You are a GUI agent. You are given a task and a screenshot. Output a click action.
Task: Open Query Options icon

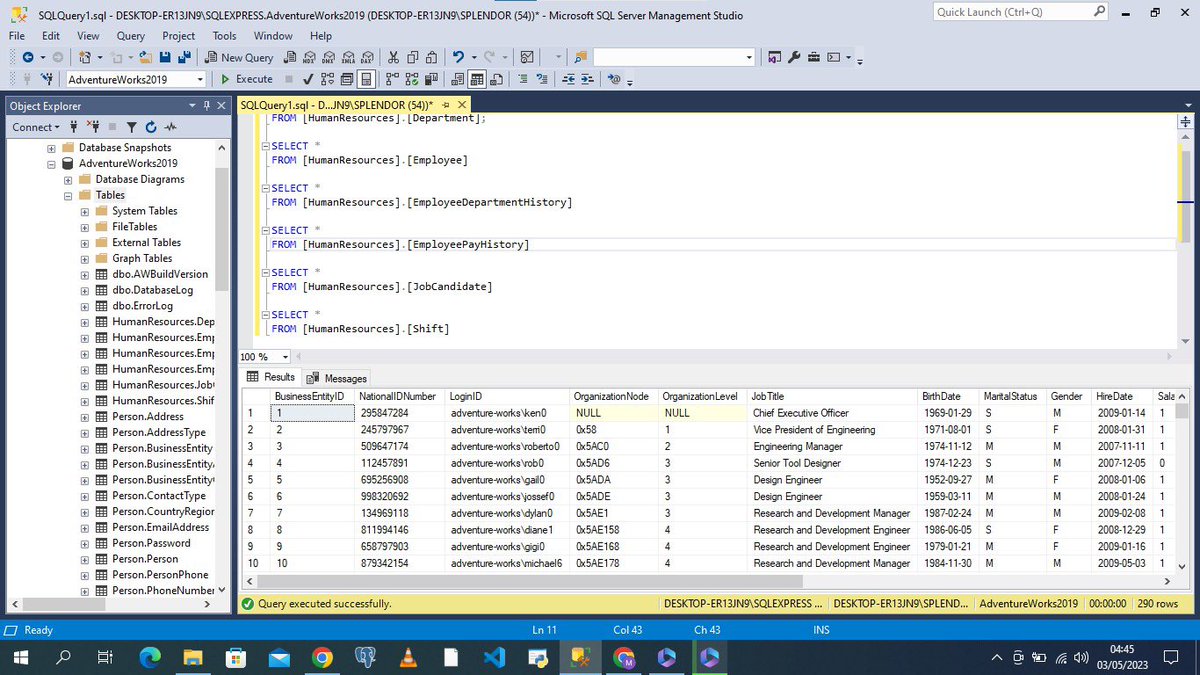click(346, 79)
